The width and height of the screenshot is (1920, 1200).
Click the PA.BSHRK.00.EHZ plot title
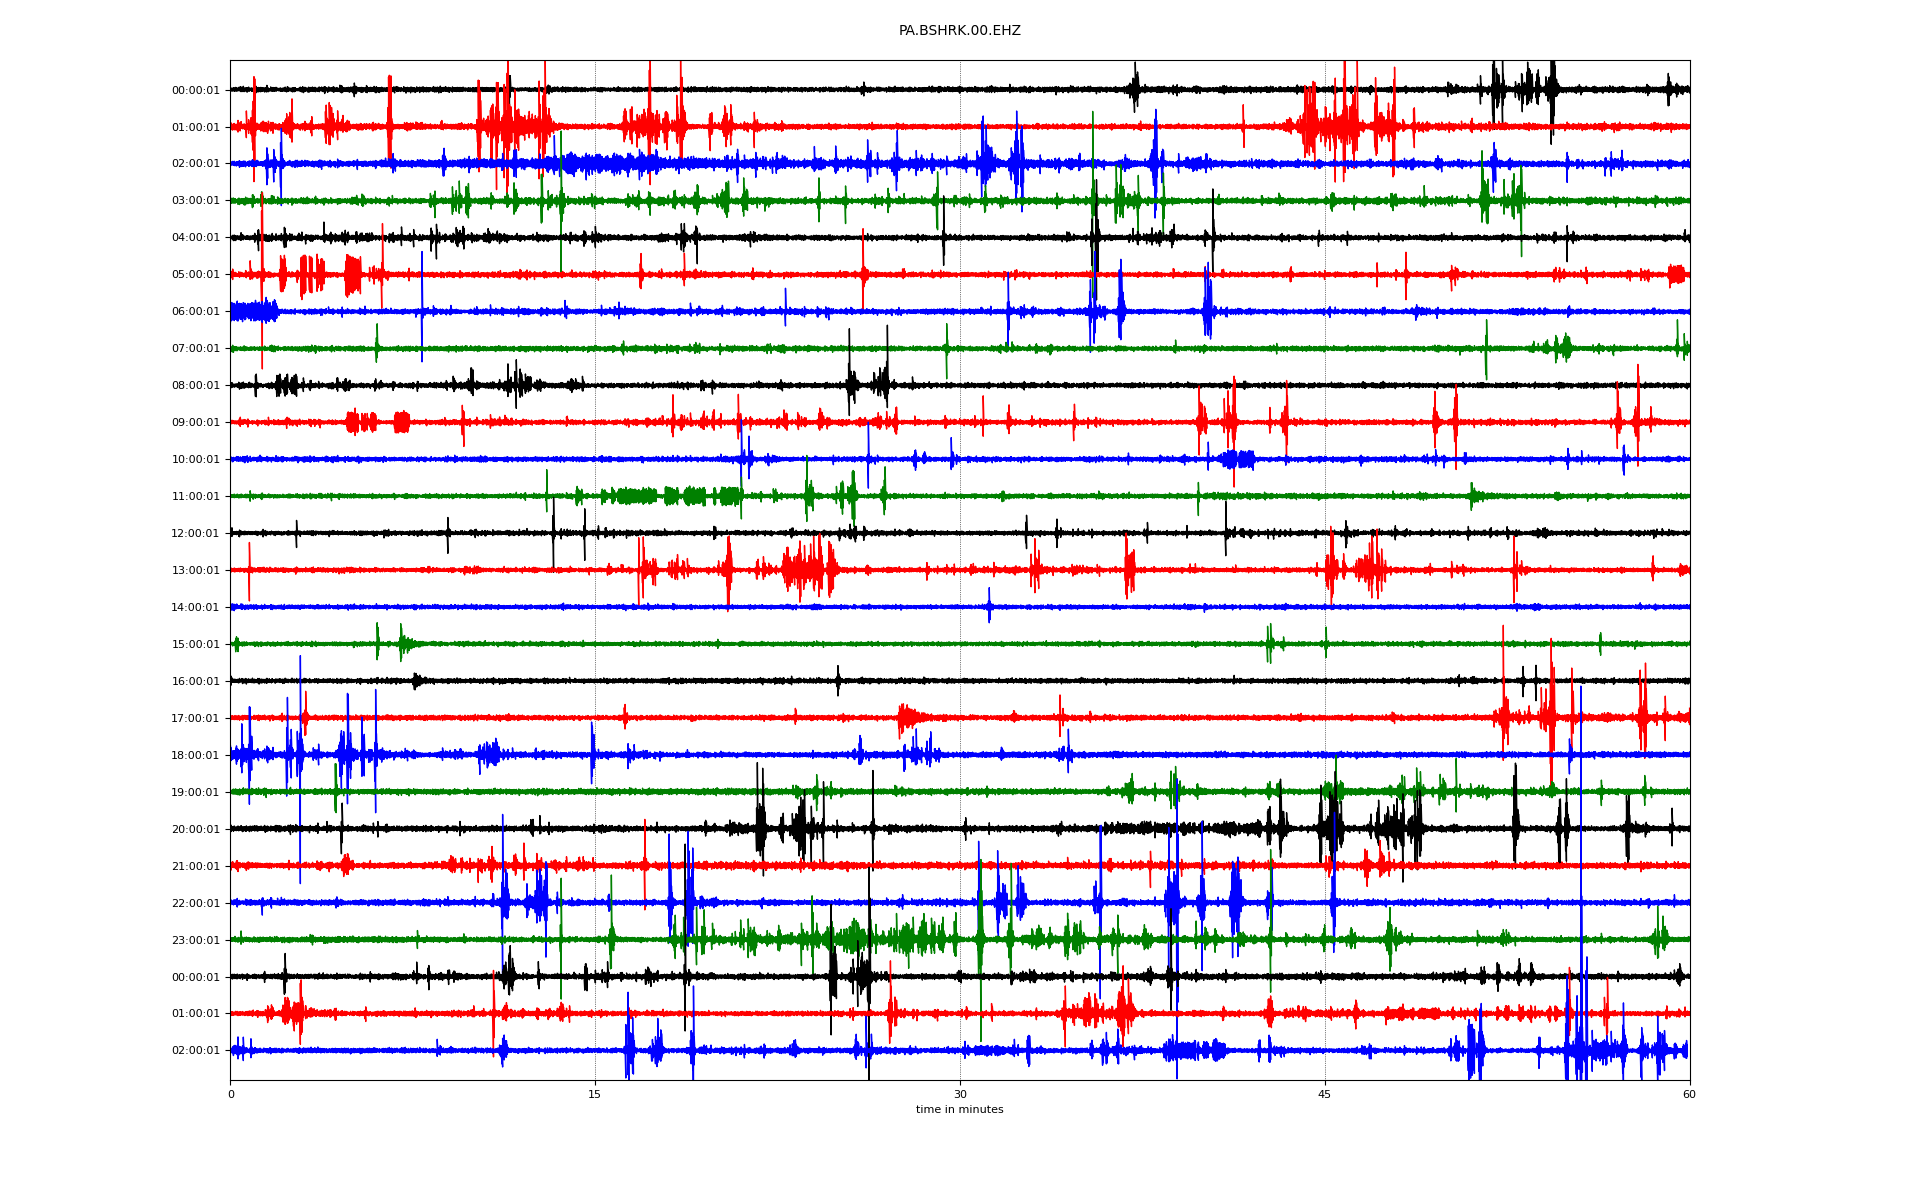pyautogui.click(x=959, y=31)
